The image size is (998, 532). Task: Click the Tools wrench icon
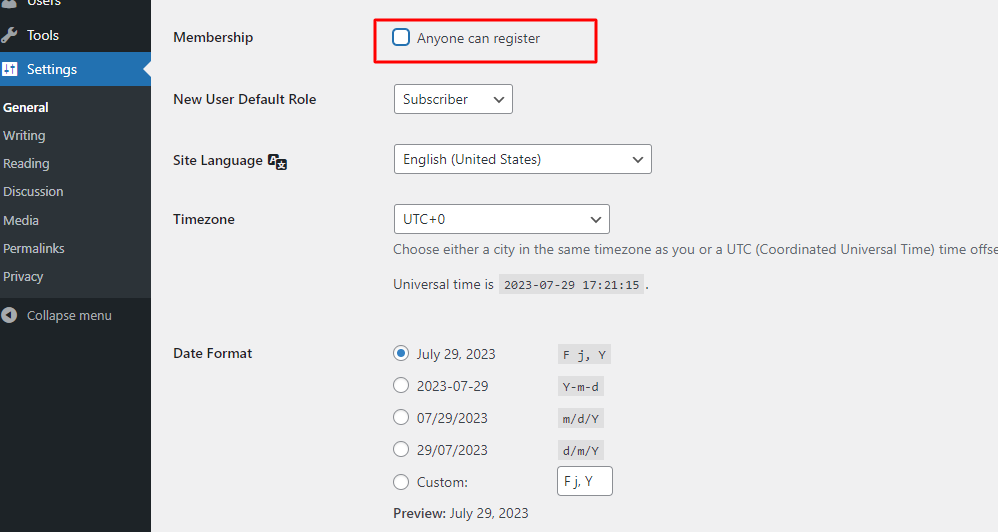(x=9, y=35)
